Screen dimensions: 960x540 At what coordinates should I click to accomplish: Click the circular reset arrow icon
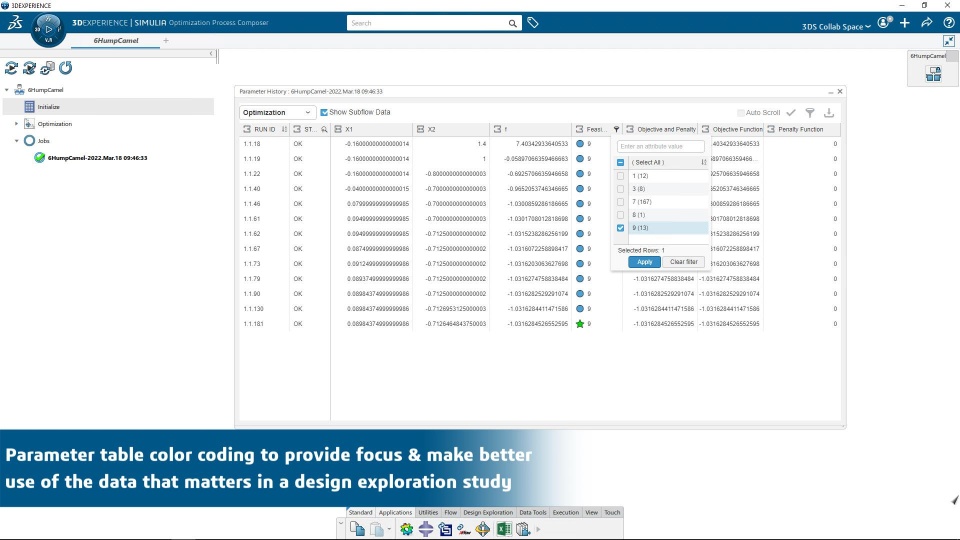tap(66, 68)
